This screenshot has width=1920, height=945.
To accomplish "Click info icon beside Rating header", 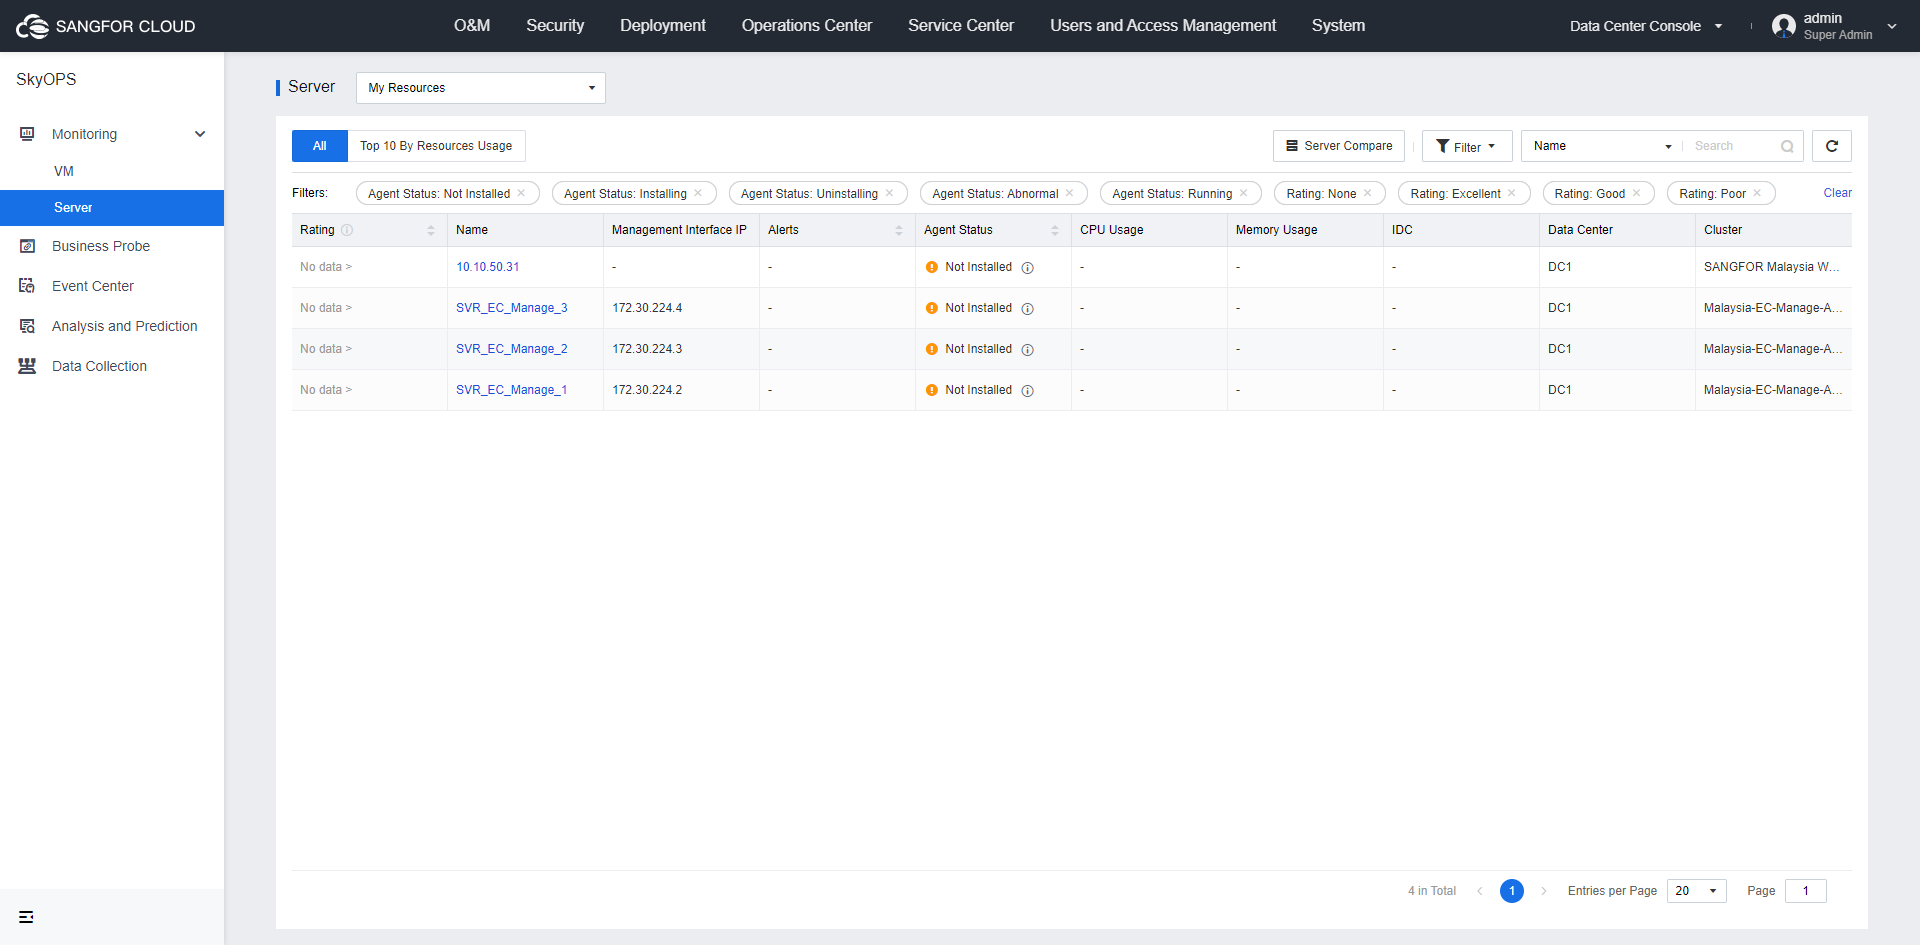I will click(x=347, y=230).
